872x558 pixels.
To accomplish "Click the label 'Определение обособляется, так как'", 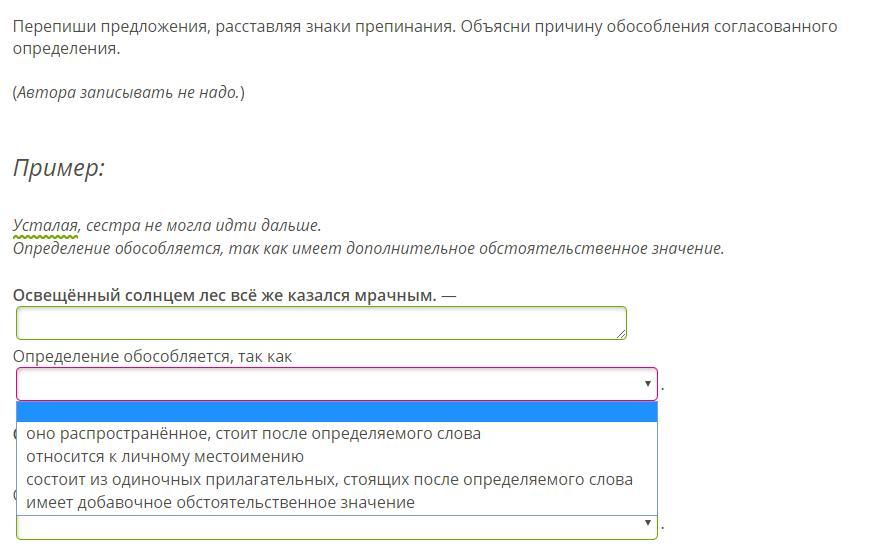I will click(152, 356).
